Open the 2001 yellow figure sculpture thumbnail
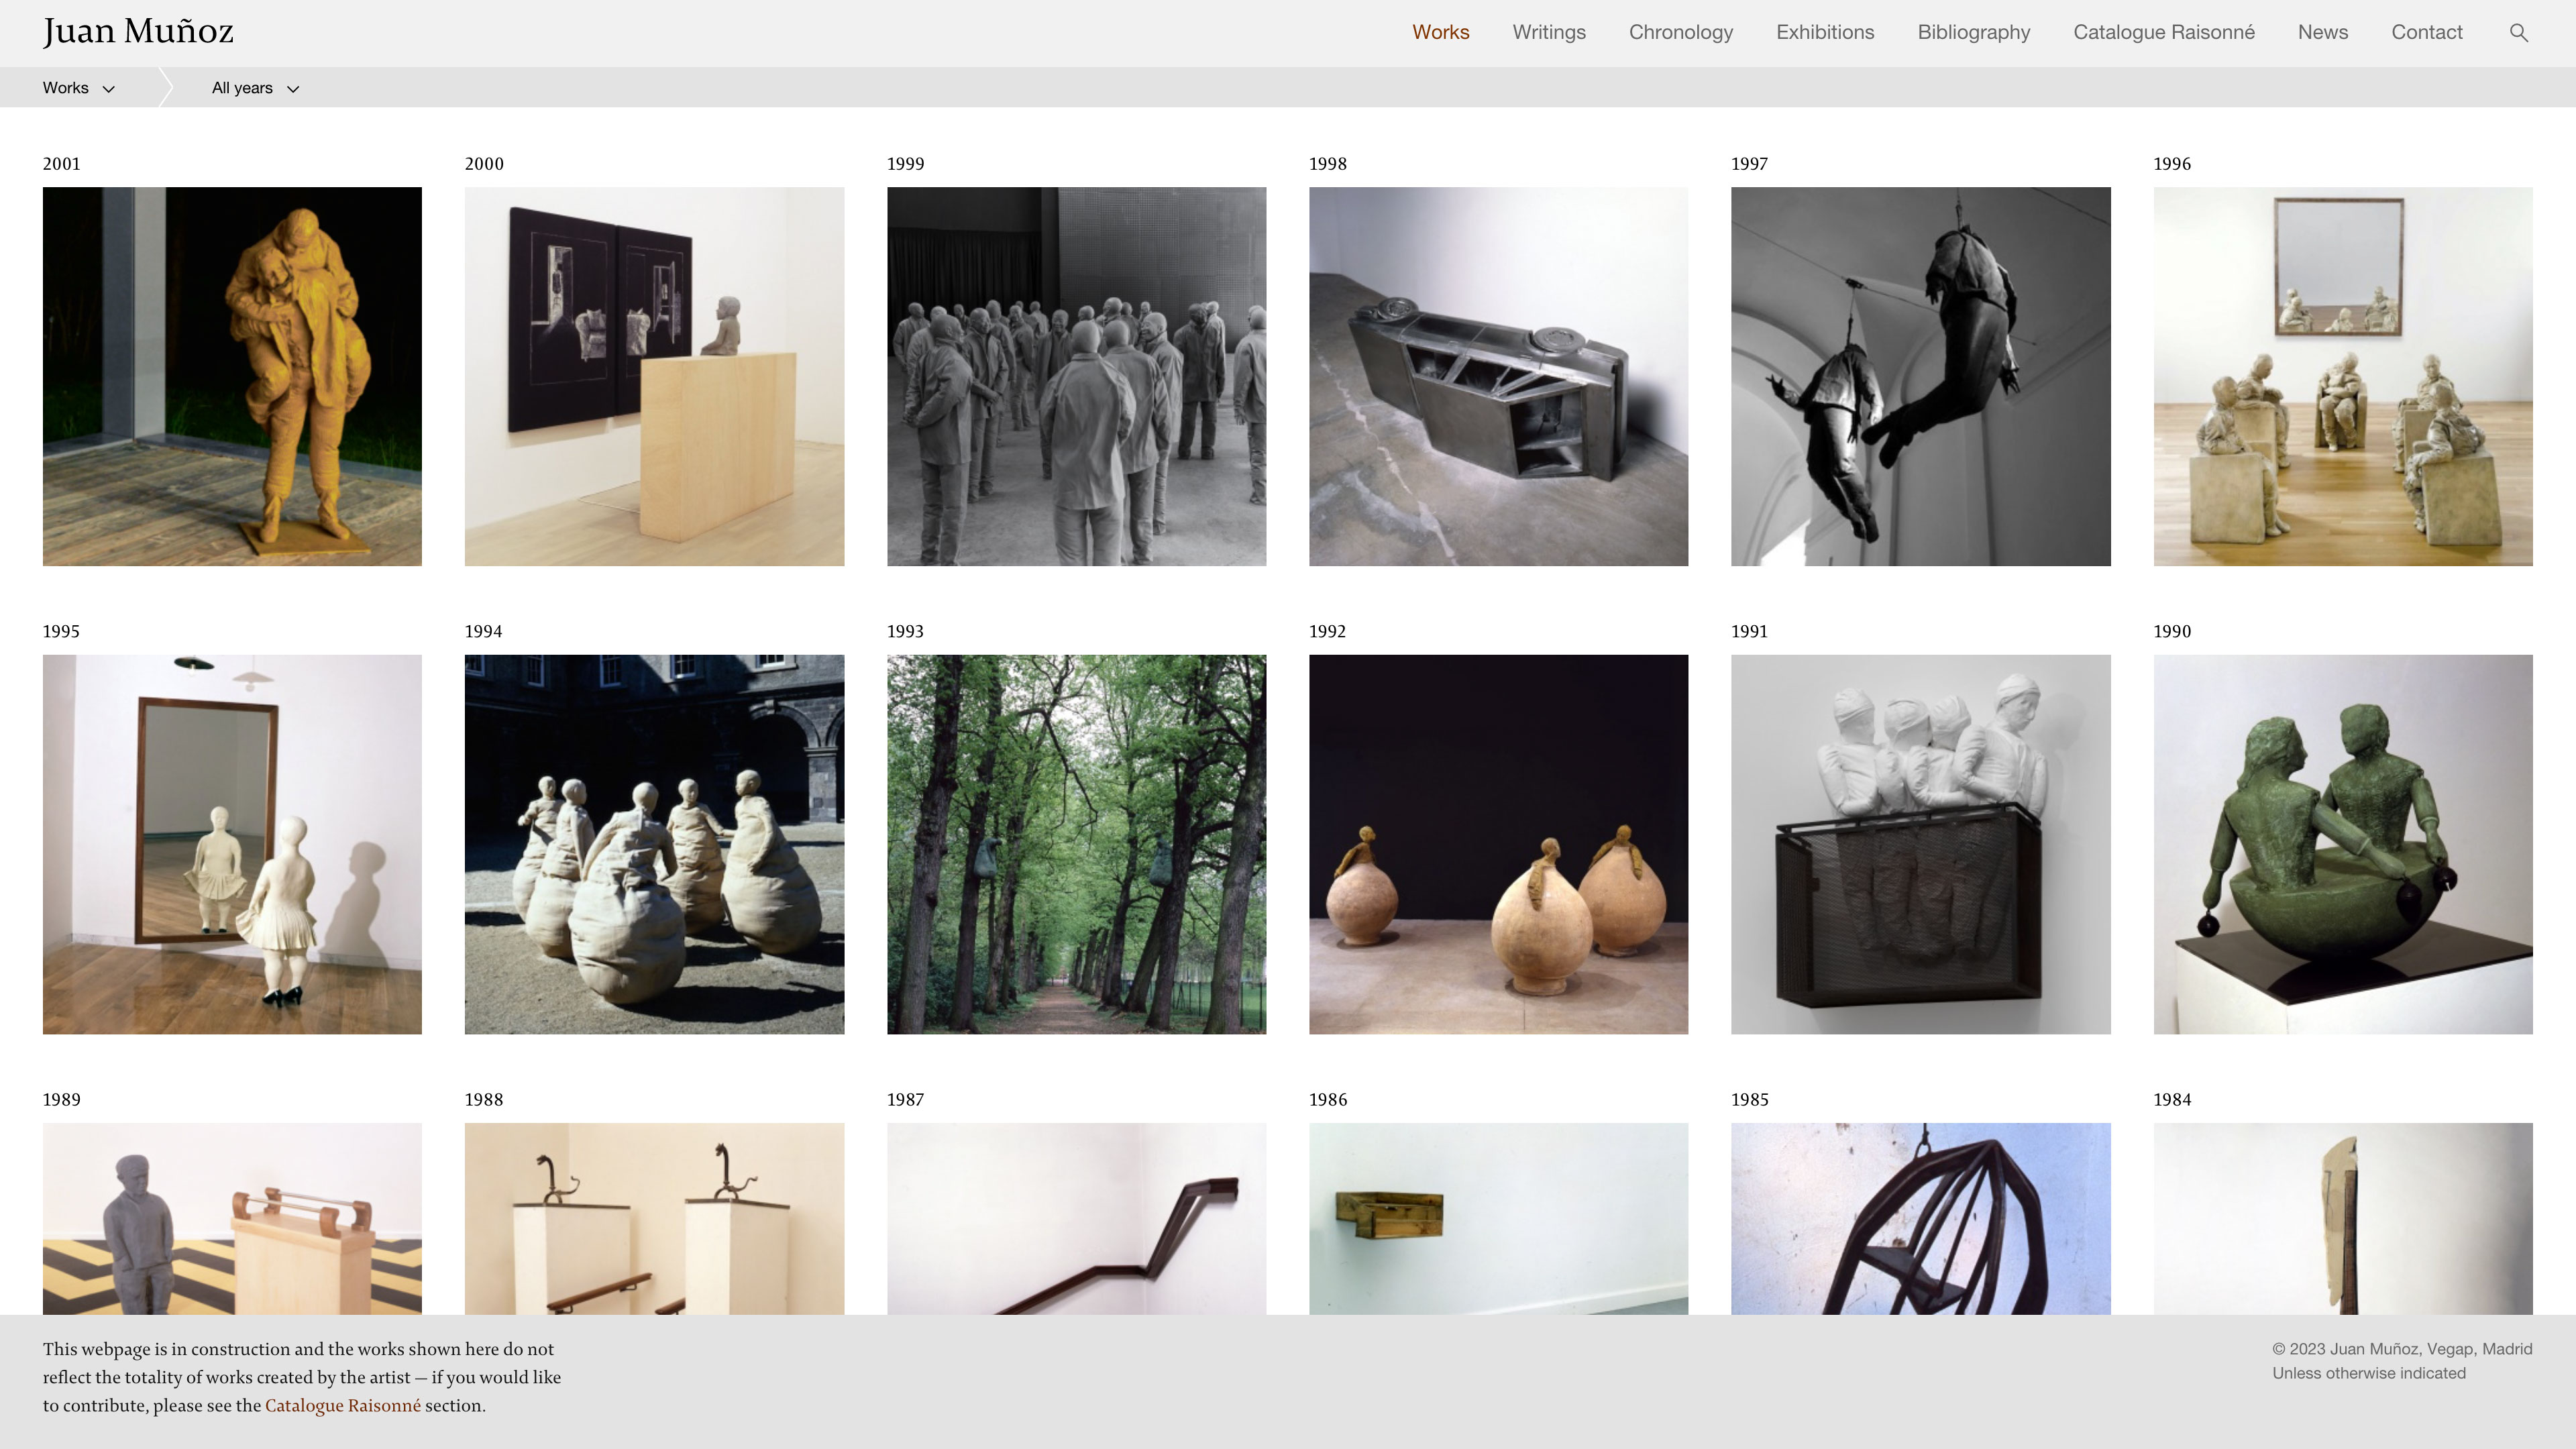Image resolution: width=2576 pixels, height=1449 pixels. click(232, 376)
